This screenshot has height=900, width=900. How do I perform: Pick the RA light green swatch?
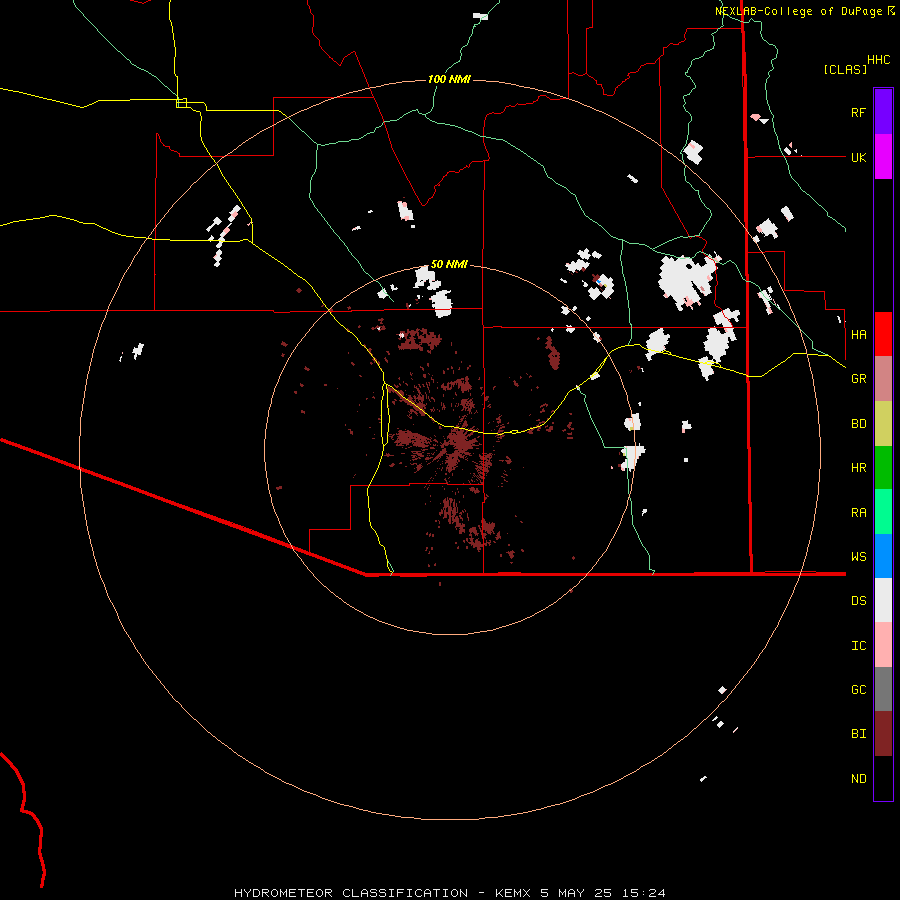[883, 512]
